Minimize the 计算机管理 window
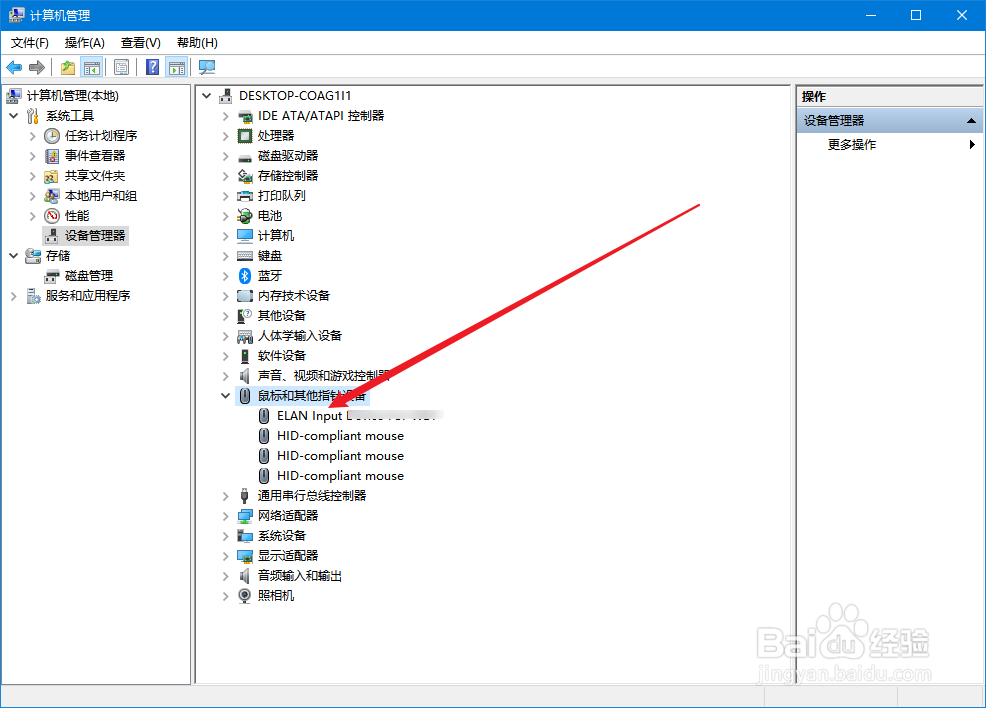Image resolution: width=986 pixels, height=708 pixels. pyautogui.click(x=871, y=15)
